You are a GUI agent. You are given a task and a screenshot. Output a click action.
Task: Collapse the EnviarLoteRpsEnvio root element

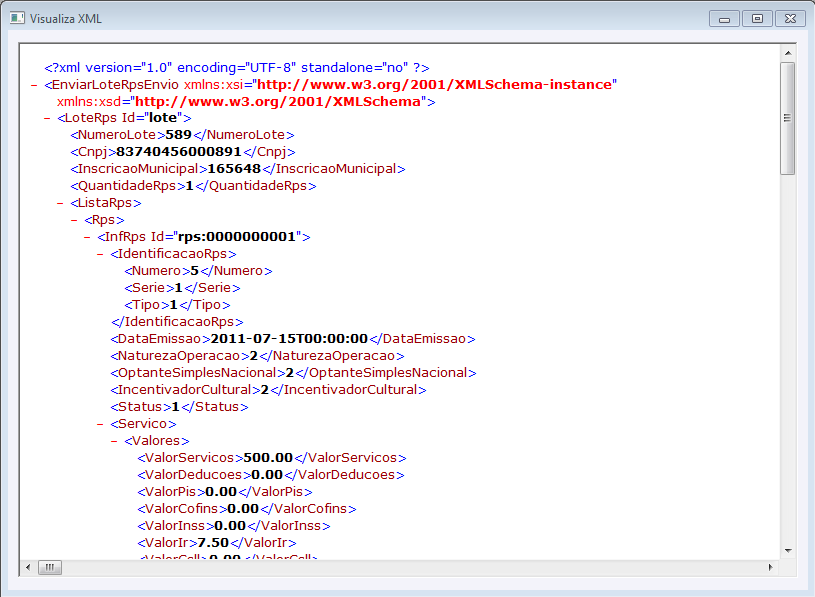coord(34,84)
